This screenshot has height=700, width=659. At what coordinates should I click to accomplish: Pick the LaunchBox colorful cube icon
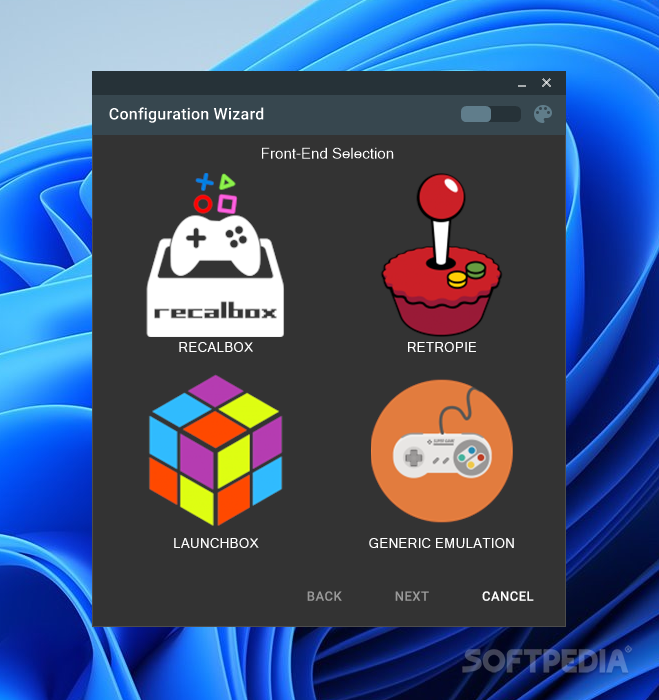coord(216,450)
